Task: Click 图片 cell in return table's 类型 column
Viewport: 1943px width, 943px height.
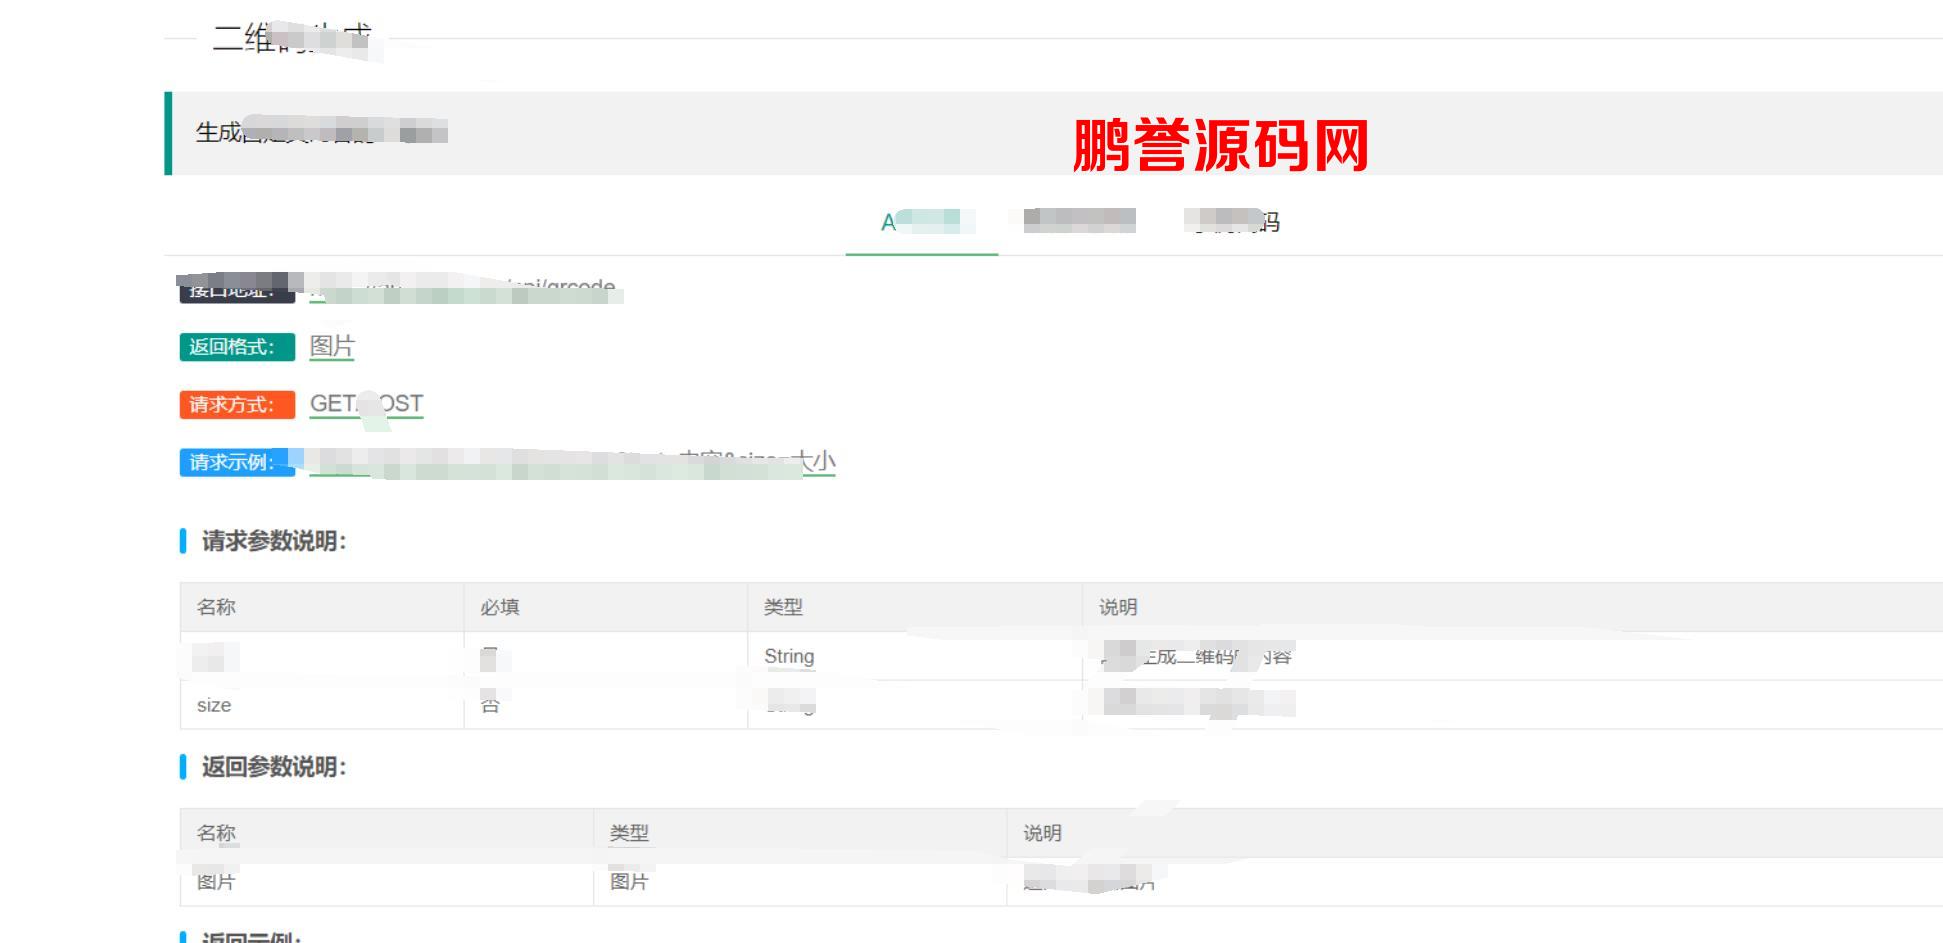Action: coord(629,882)
